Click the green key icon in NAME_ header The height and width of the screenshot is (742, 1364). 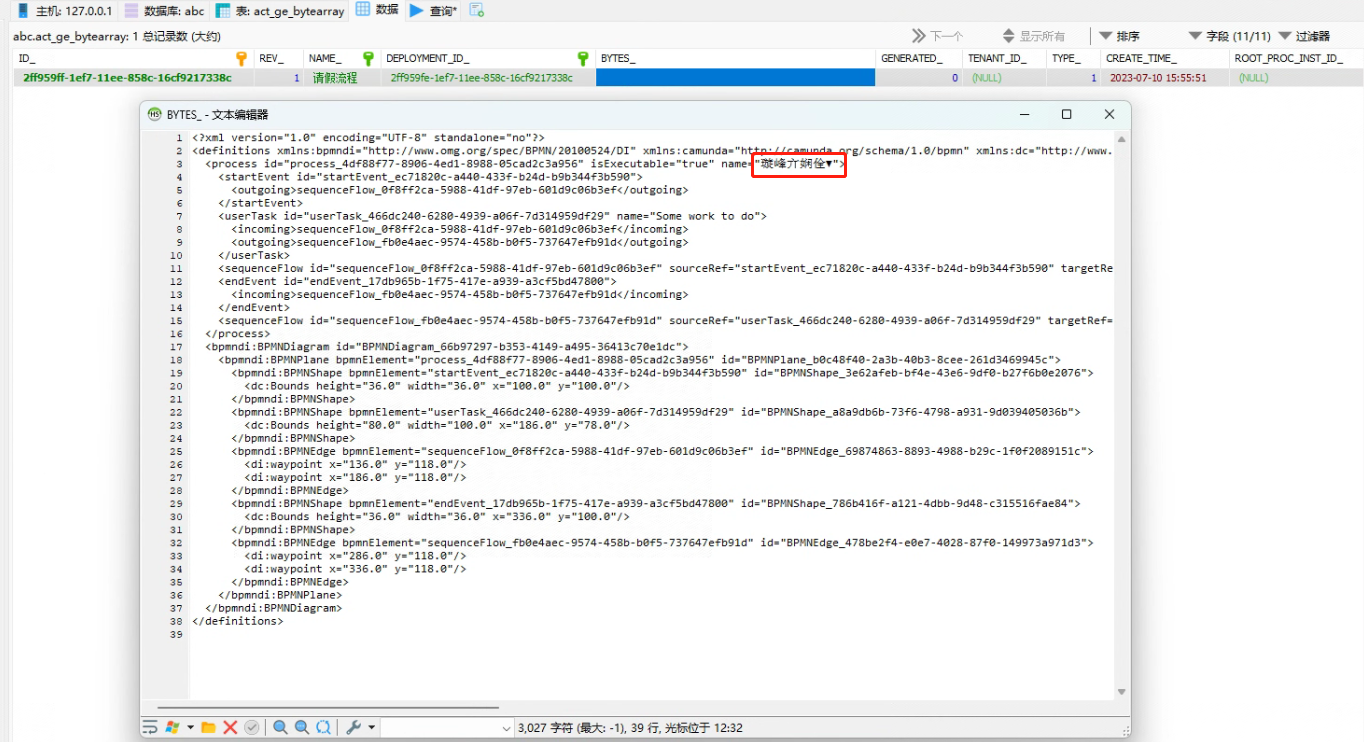[368, 58]
